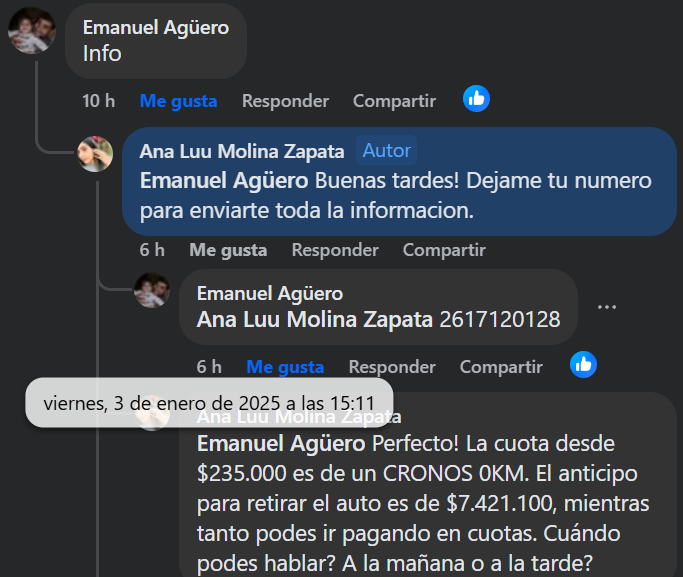Click Compartir under the Info comment
This screenshot has width=683, height=577.
click(394, 101)
